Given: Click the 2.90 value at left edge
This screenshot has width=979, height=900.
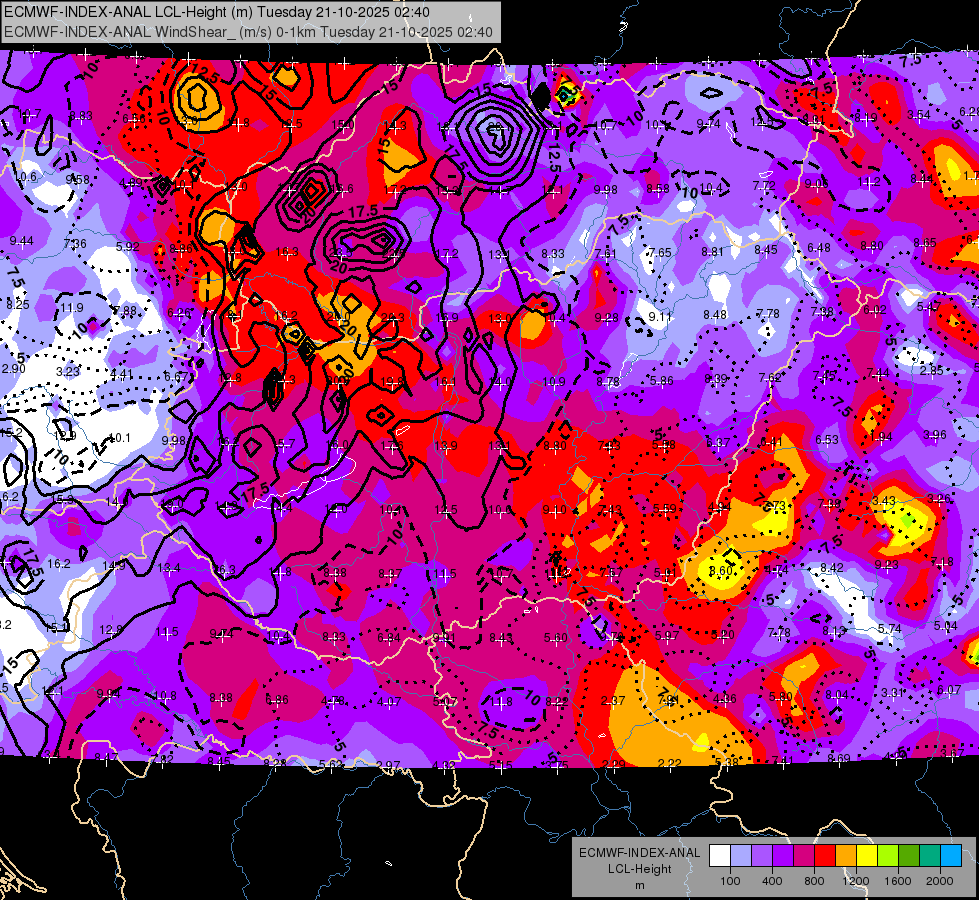Looking at the screenshot, I should pos(13,368).
